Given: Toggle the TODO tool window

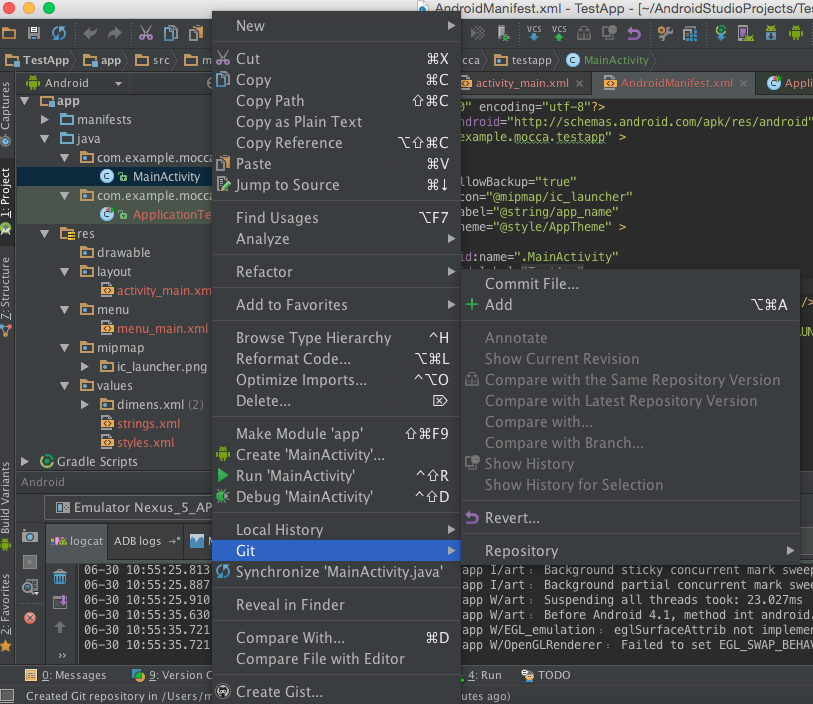Looking at the screenshot, I should (546, 675).
